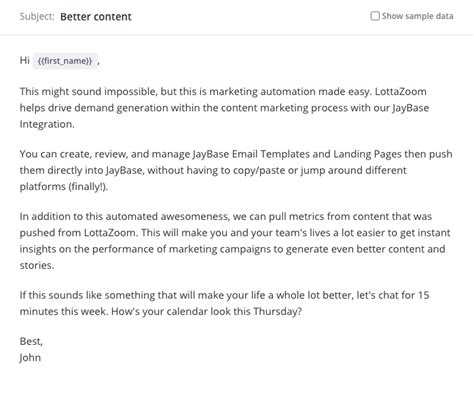Enable the Show sample data checkbox
The height and width of the screenshot is (393, 474).
pos(375,16)
